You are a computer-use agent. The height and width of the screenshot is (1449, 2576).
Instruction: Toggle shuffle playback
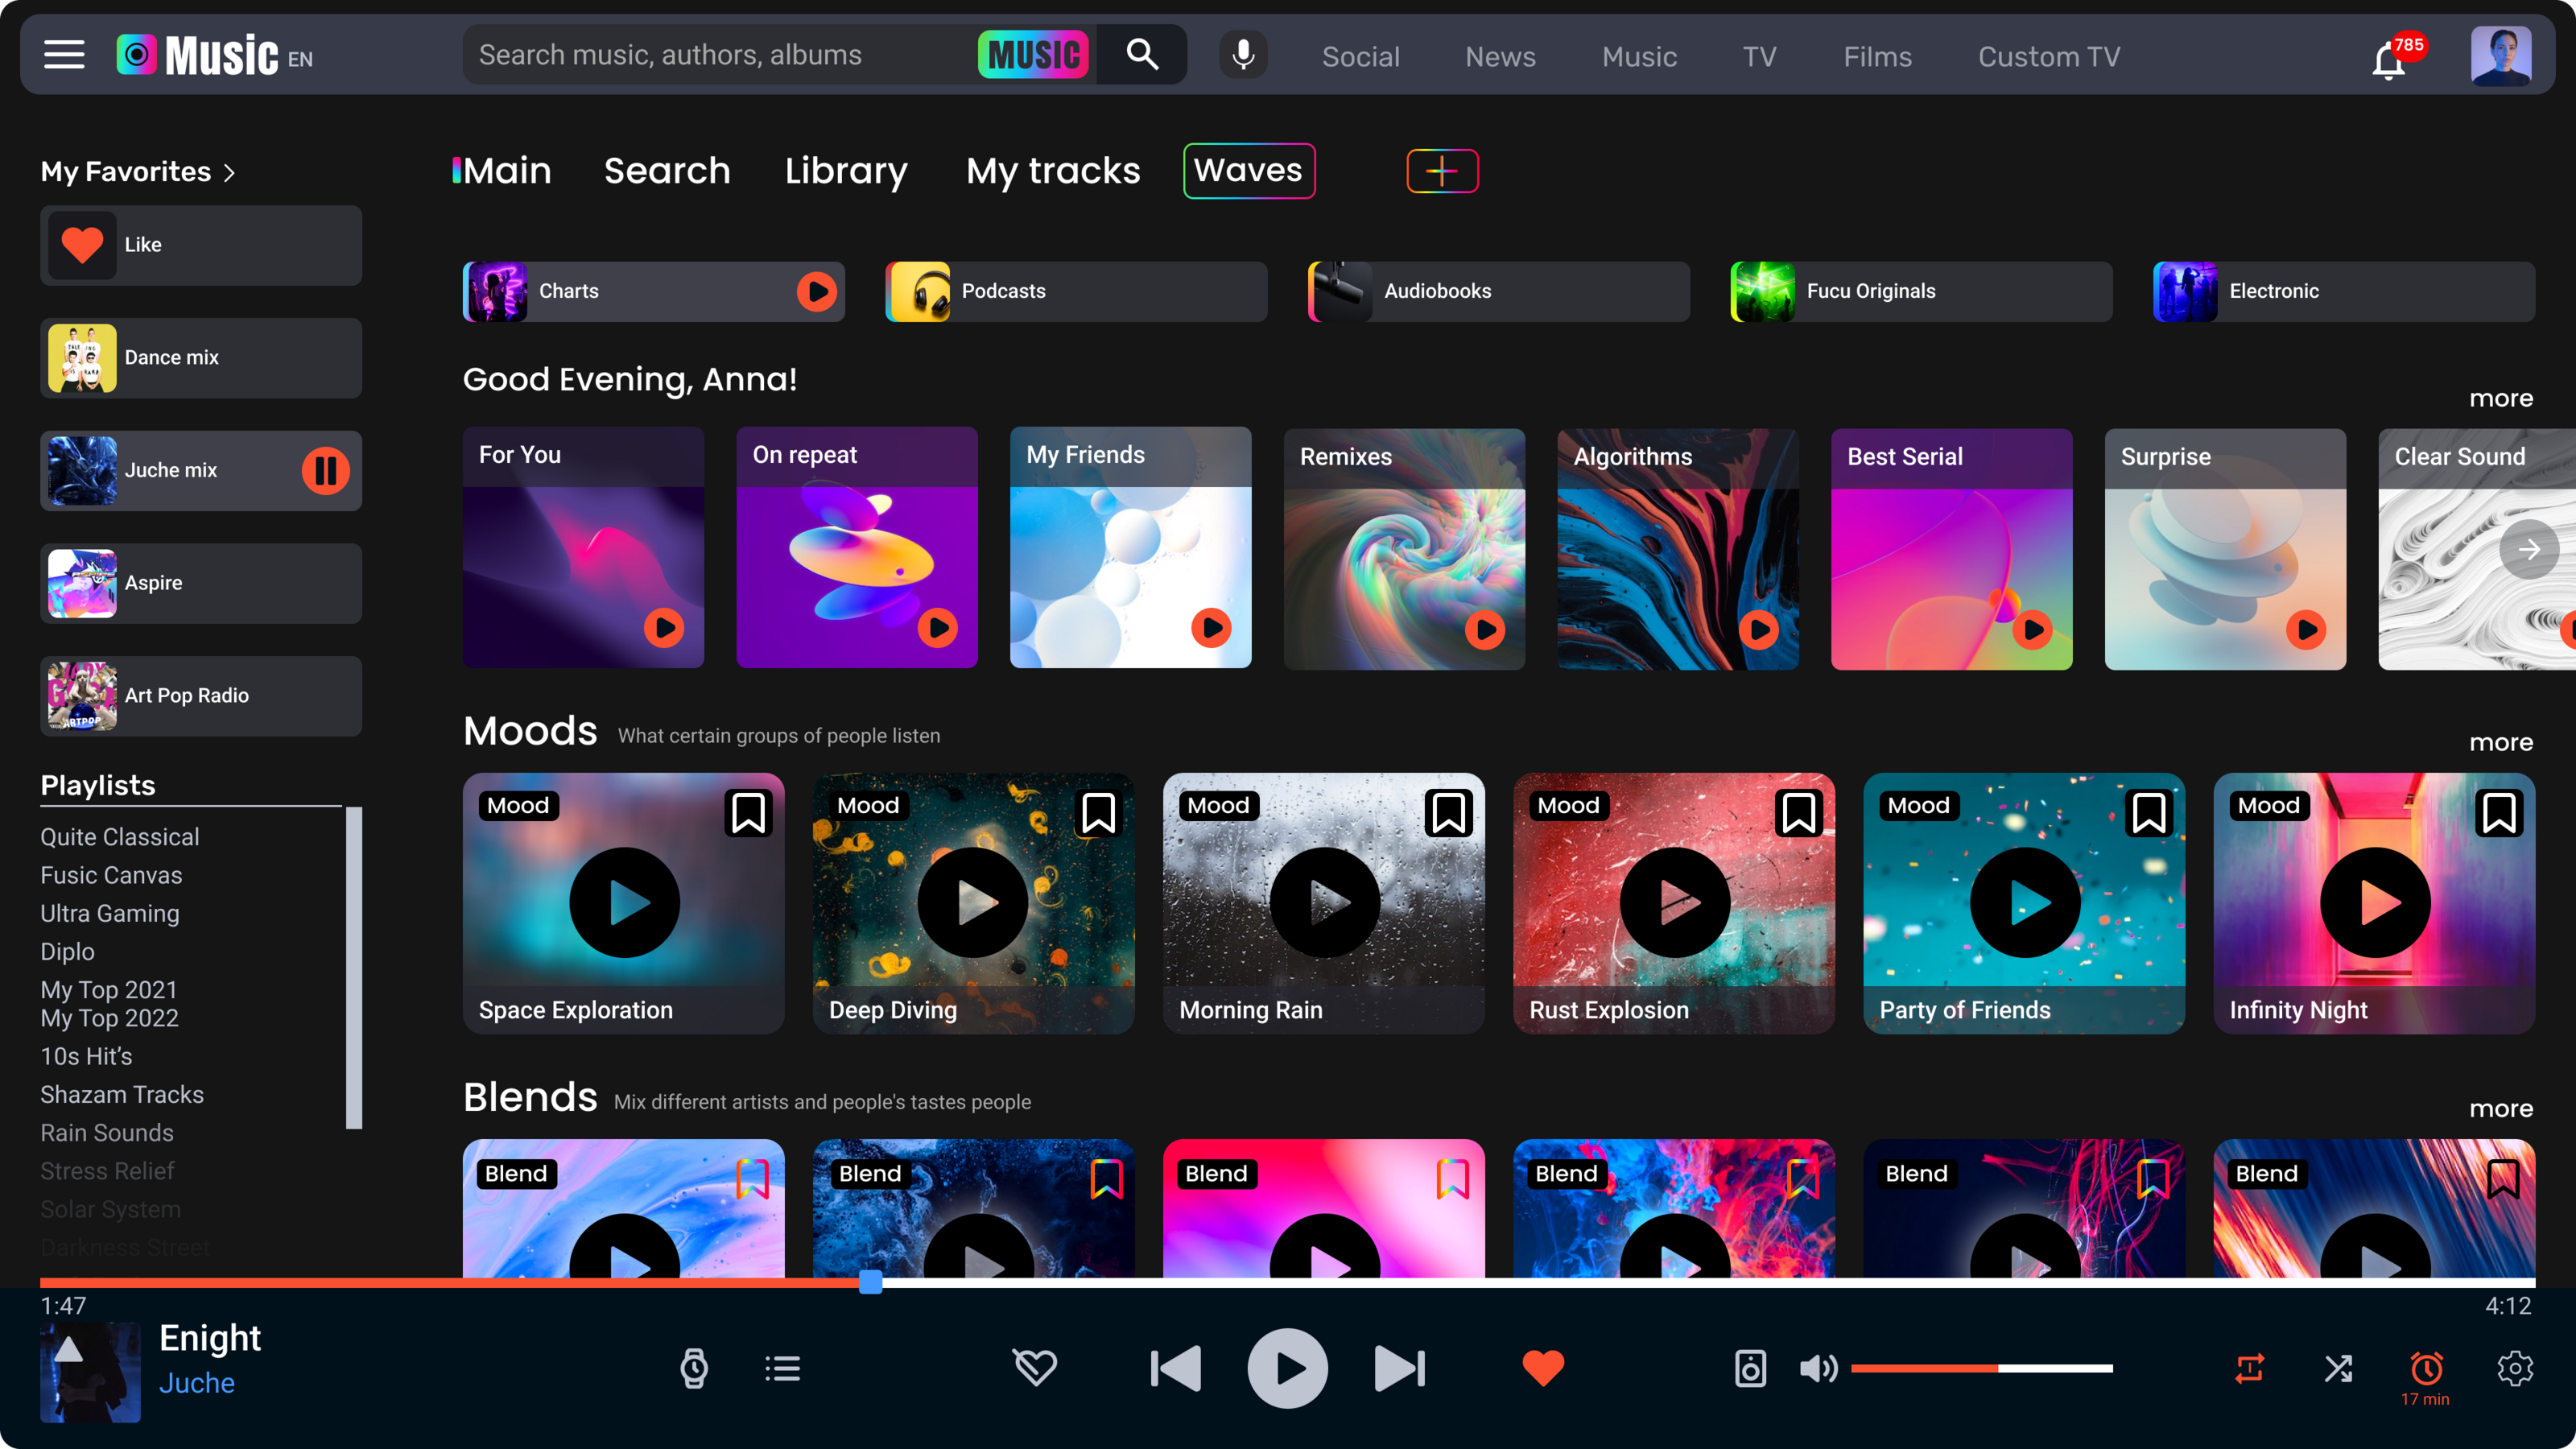tap(2338, 1368)
